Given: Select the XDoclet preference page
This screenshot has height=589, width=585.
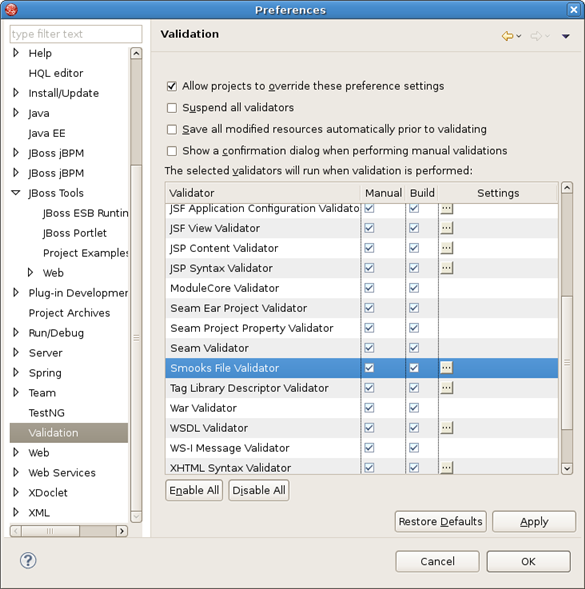Looking at the screenshot, I should (x=48, y=492).
